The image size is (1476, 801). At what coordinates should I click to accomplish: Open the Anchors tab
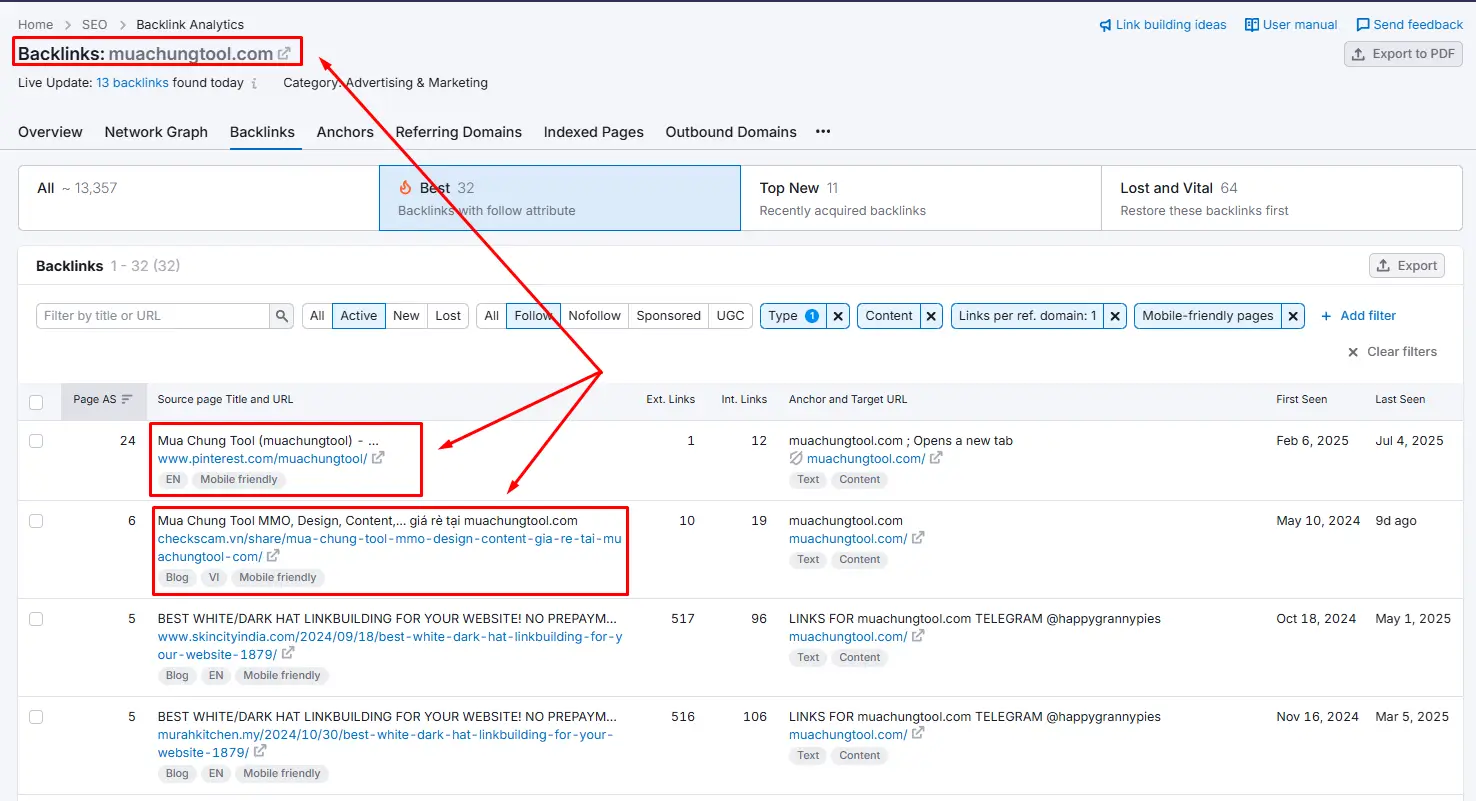coord(345,132)
